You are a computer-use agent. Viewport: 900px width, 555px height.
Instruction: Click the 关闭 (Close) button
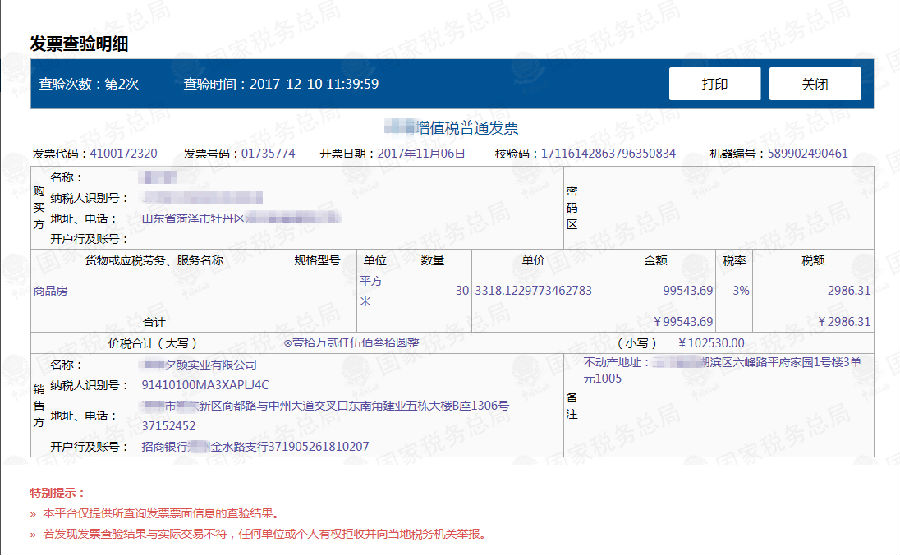(x=814, y=84)
